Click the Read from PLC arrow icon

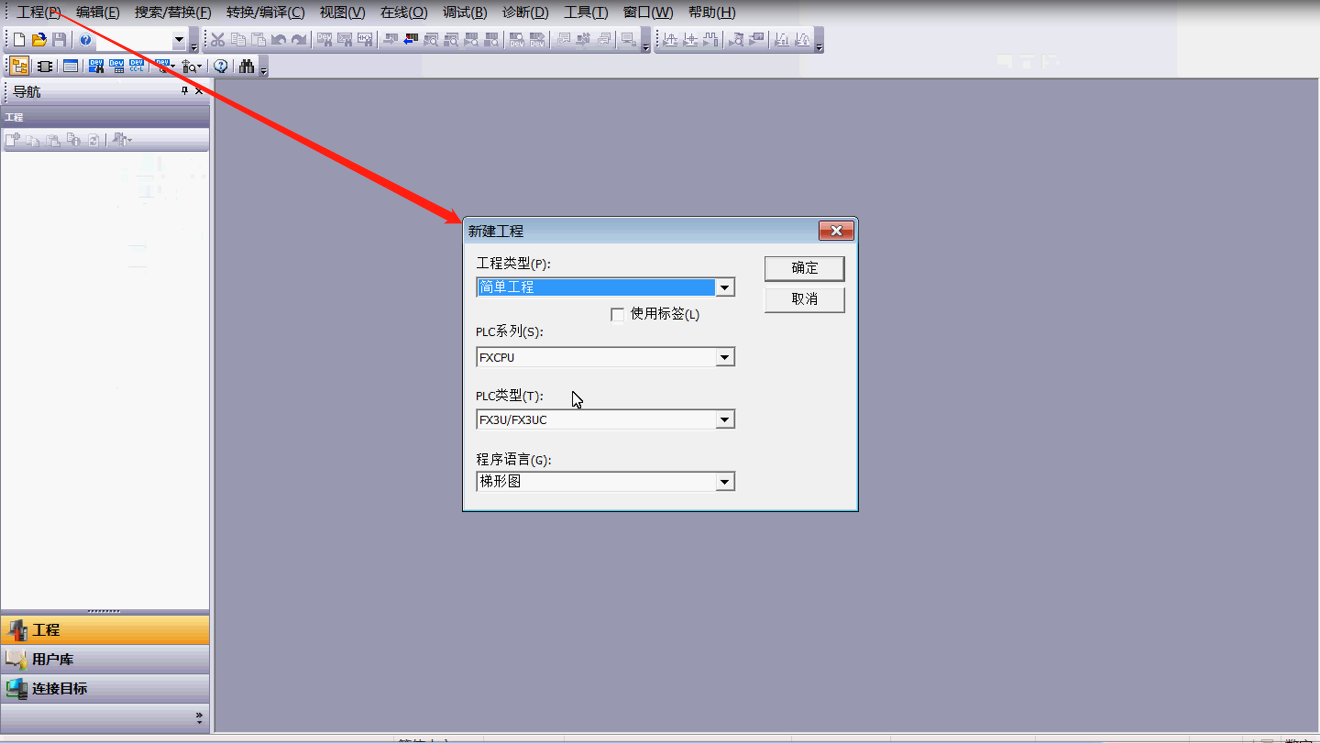point(410,40)
